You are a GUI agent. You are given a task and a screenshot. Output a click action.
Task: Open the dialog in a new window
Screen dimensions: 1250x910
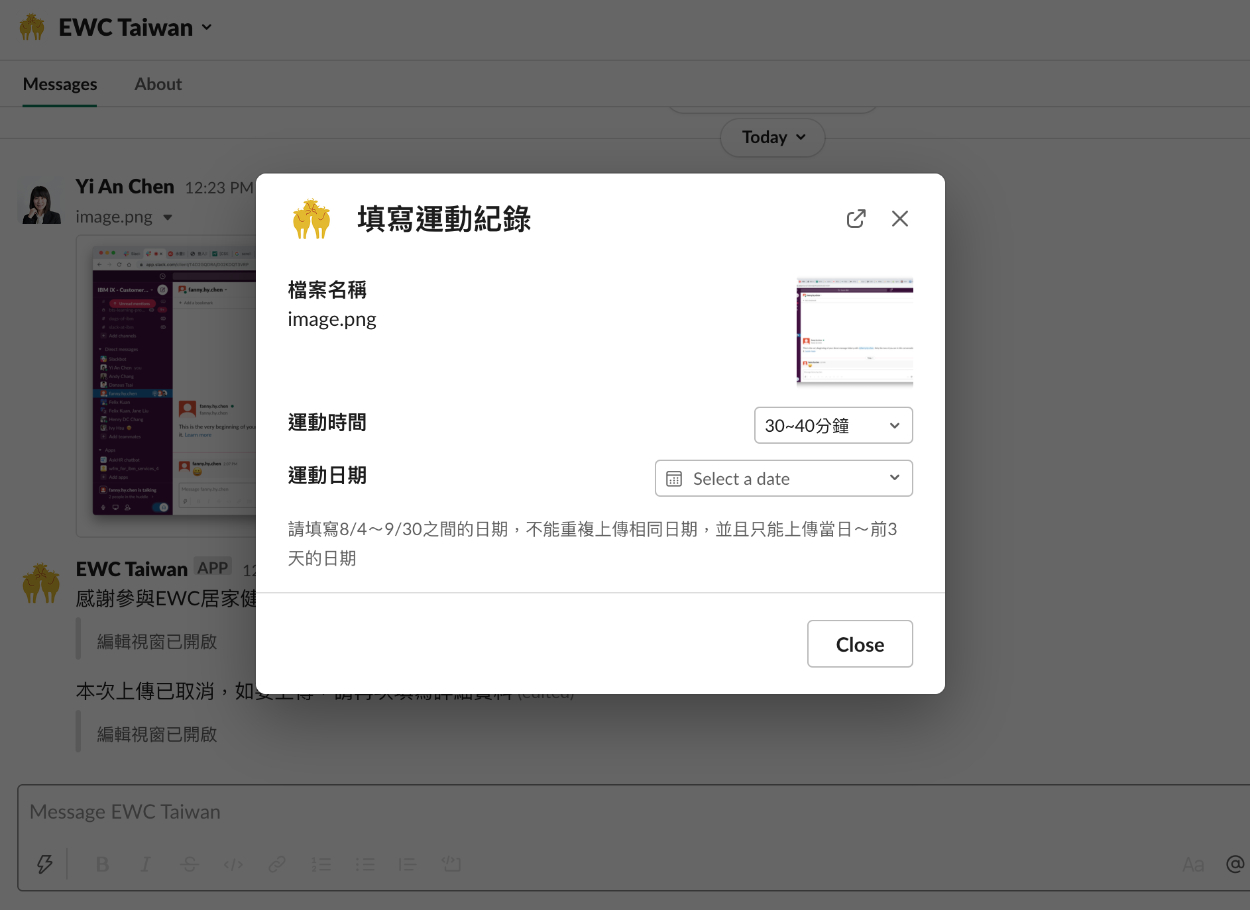(856, 219)
